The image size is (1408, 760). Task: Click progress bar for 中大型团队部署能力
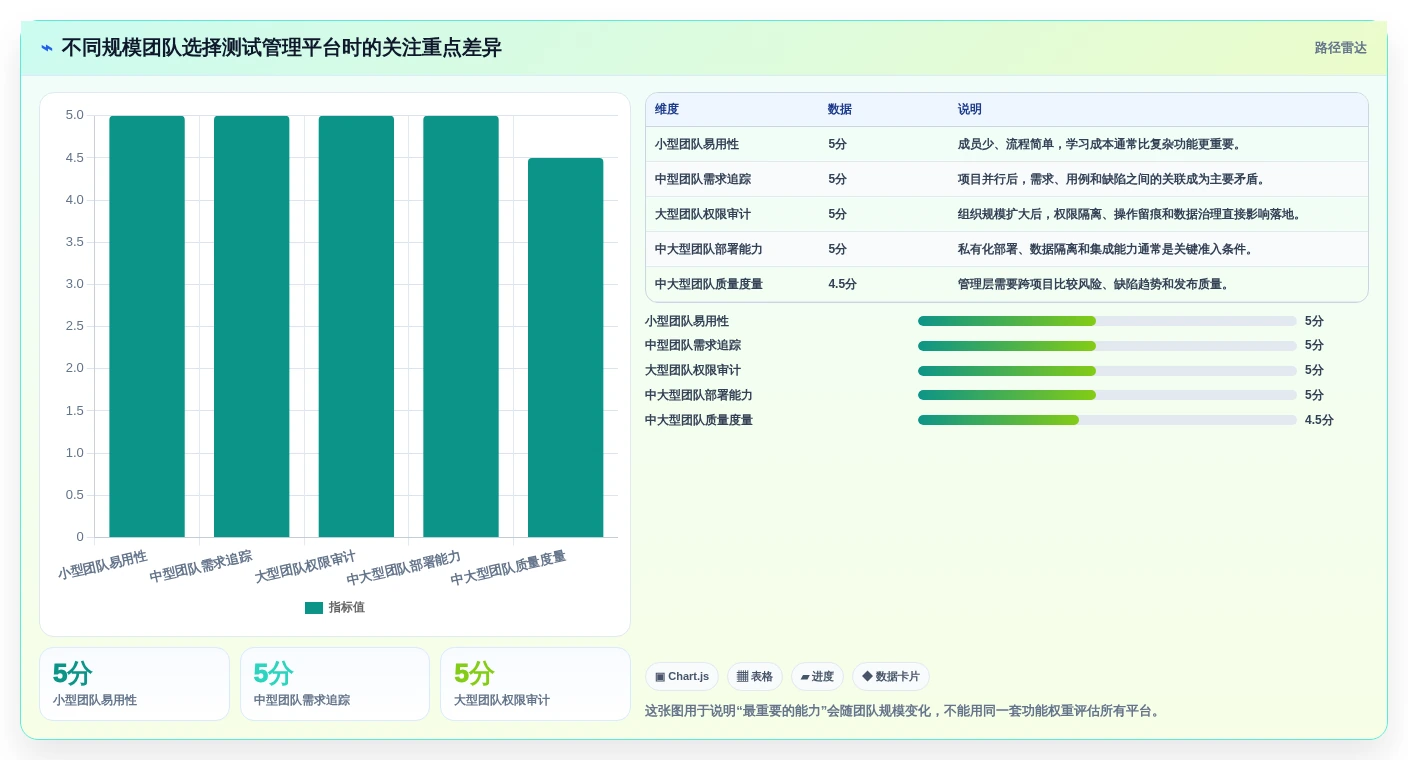(x=1107, y=395)
